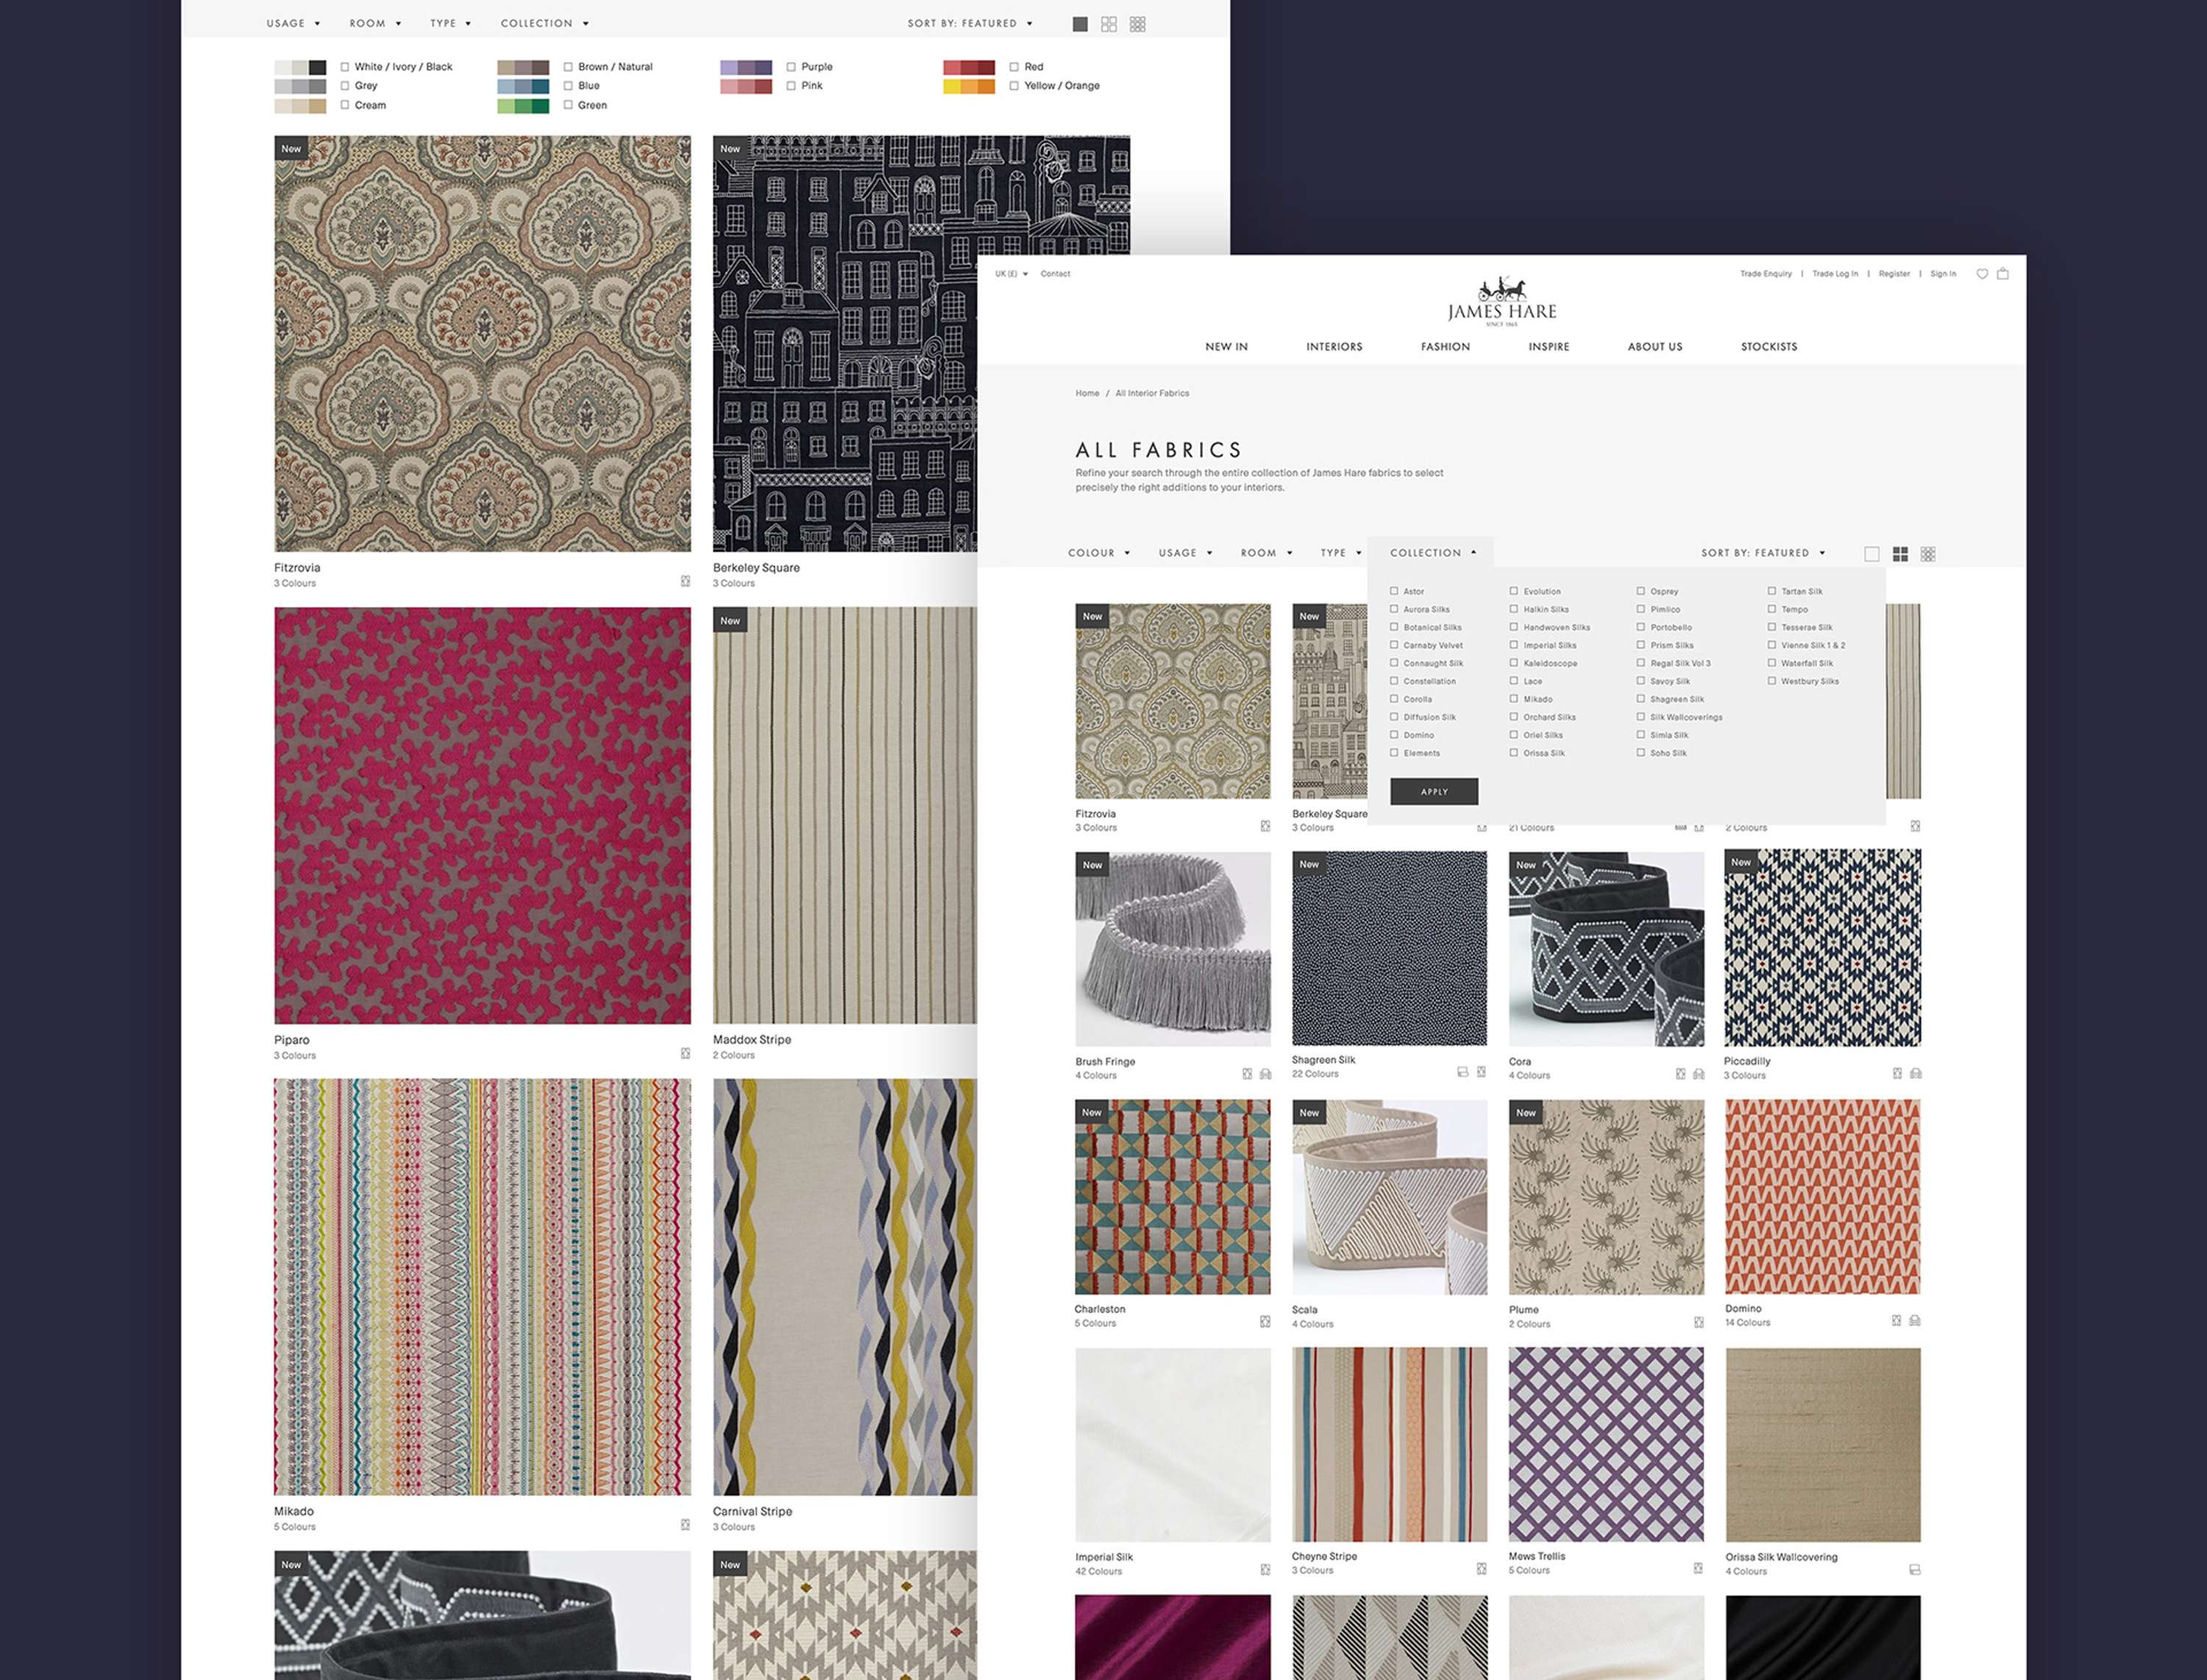Switch to single large view in the back window
This screenshot has height=1680, width=2207.
tap(1080, 24)
